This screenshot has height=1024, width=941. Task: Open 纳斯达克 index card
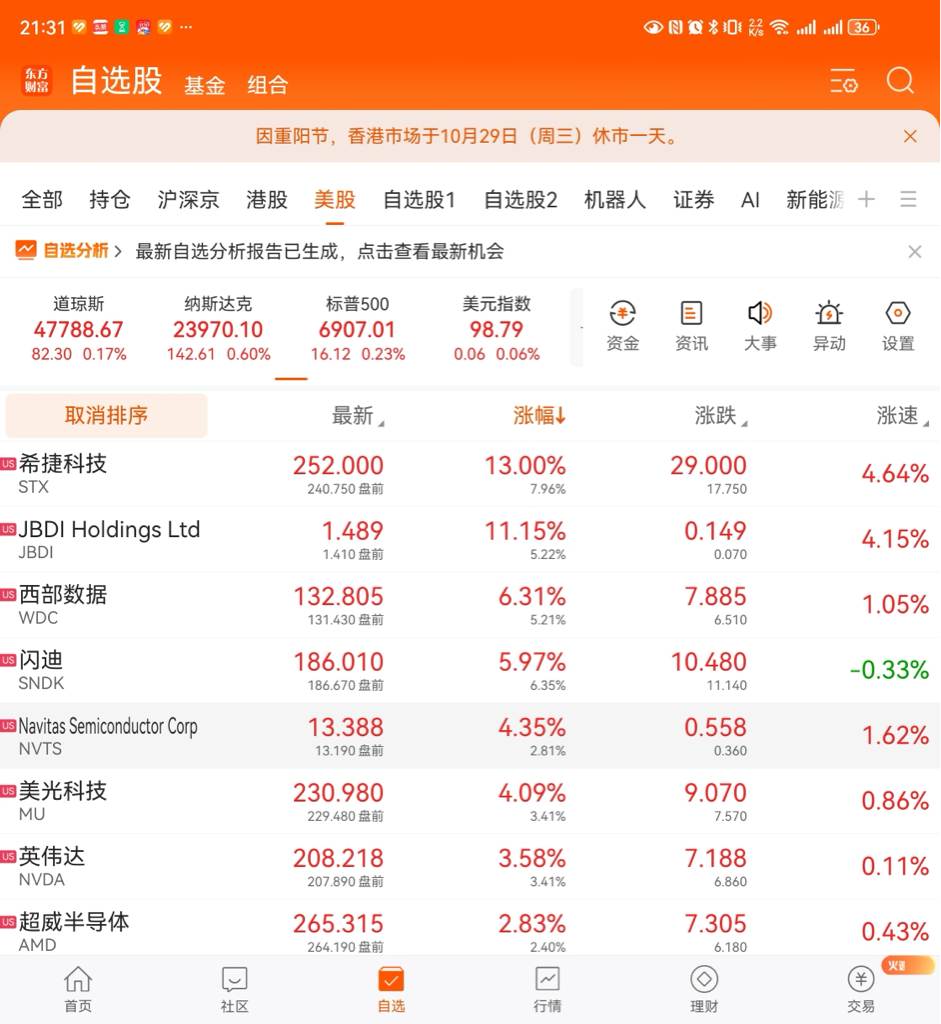pyautogui.click(x=218, y=328)
